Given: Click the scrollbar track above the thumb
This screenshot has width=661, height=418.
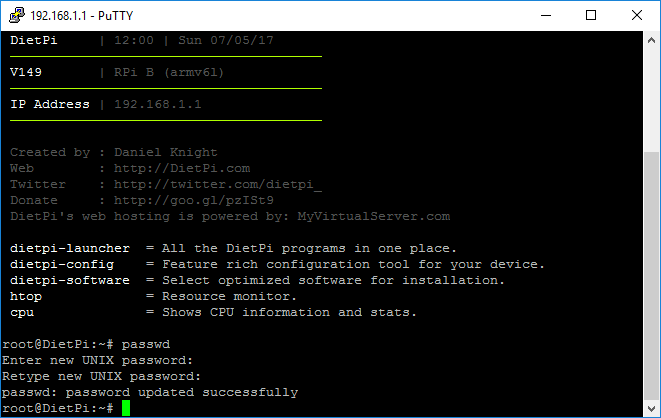Looking at the screenshot, I should click(x=651, y=101).
